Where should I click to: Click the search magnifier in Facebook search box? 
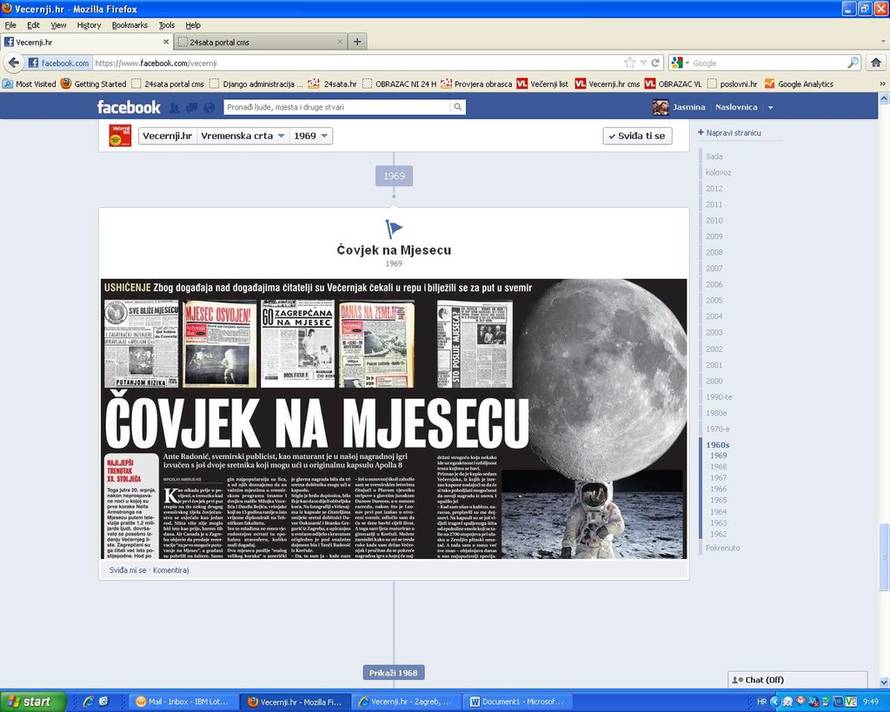tap(458, 107)
